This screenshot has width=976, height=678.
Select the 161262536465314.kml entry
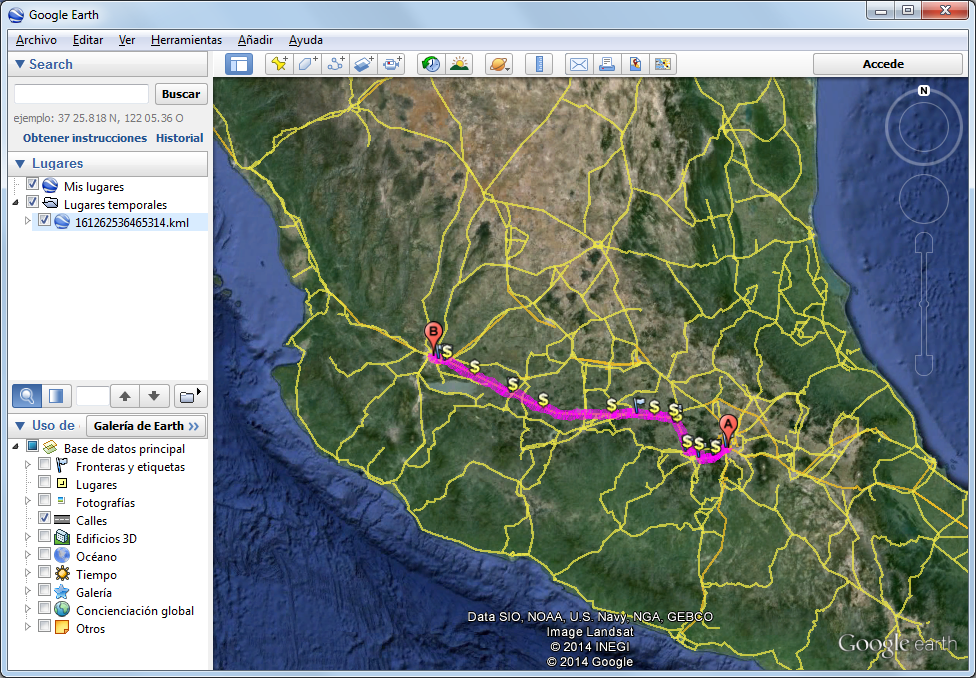point(131,222)
